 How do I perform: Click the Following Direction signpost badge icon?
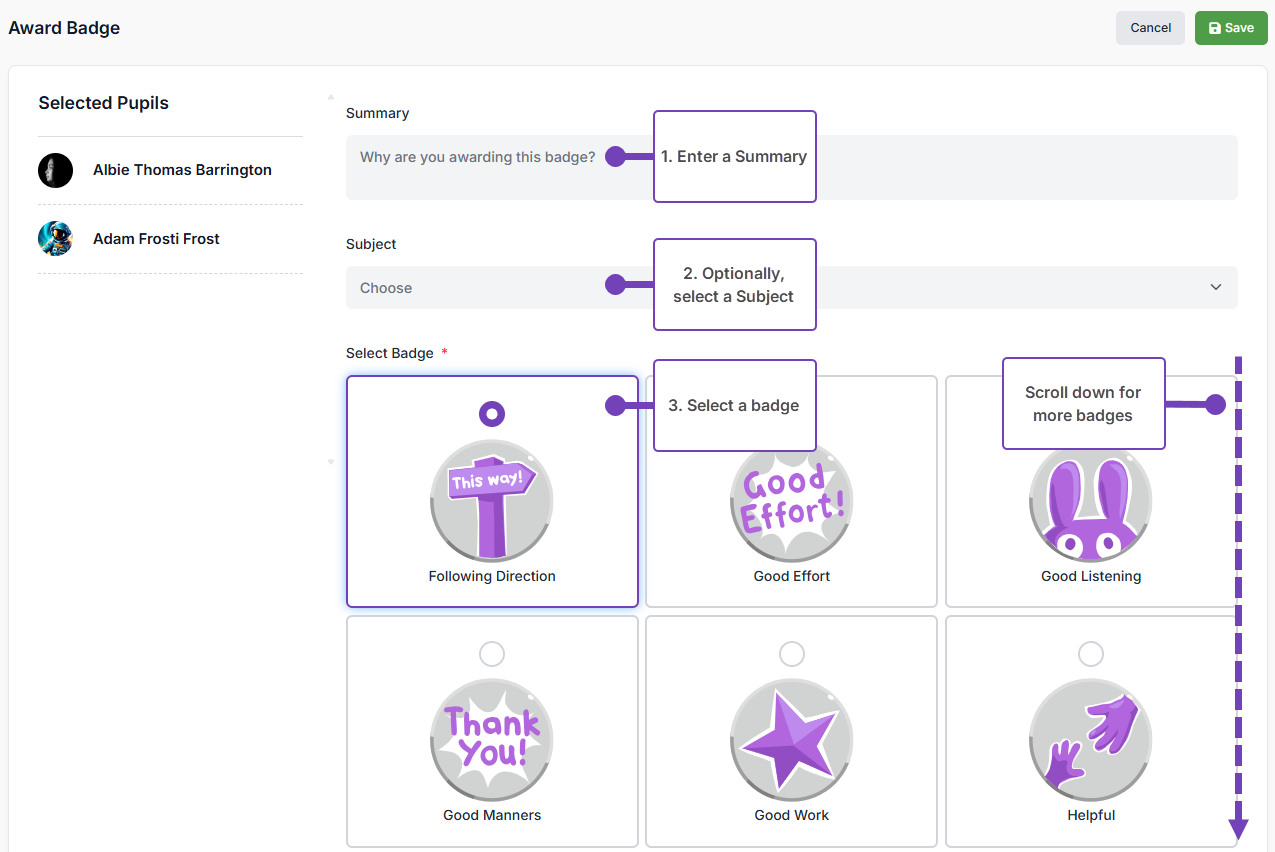tap(491, 502)
